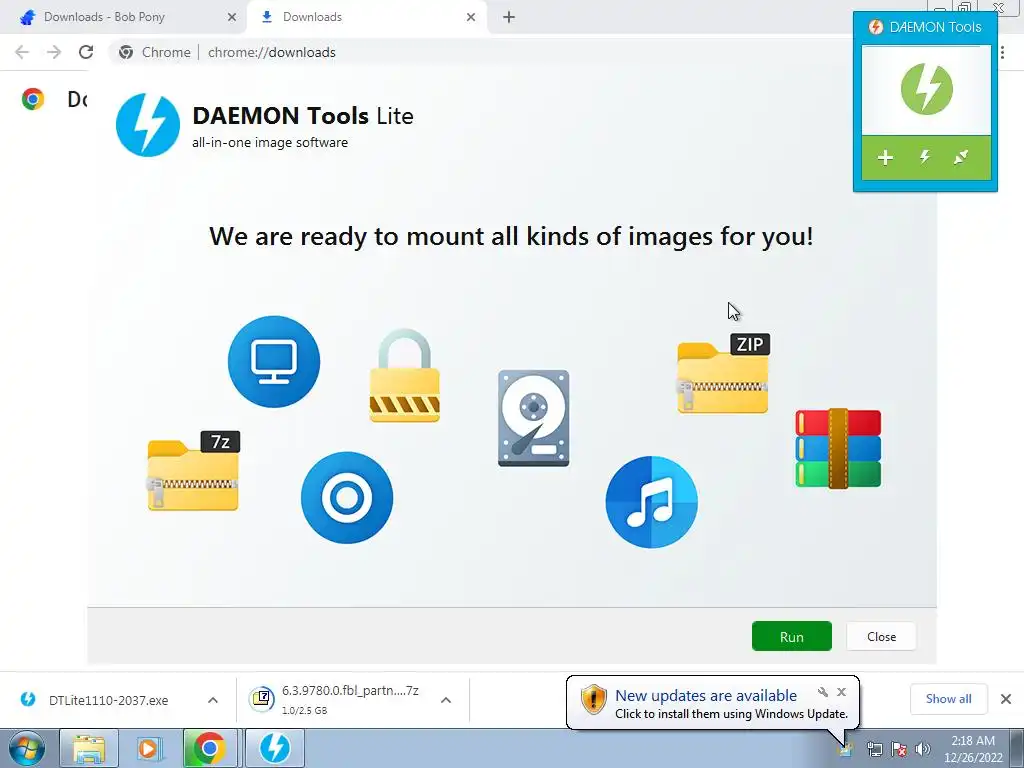The width and height of the screenshot is (1024, 768).
Task: Click the chrome://downloads address bar
Action: pyautogui.click(x=480, y=52)
